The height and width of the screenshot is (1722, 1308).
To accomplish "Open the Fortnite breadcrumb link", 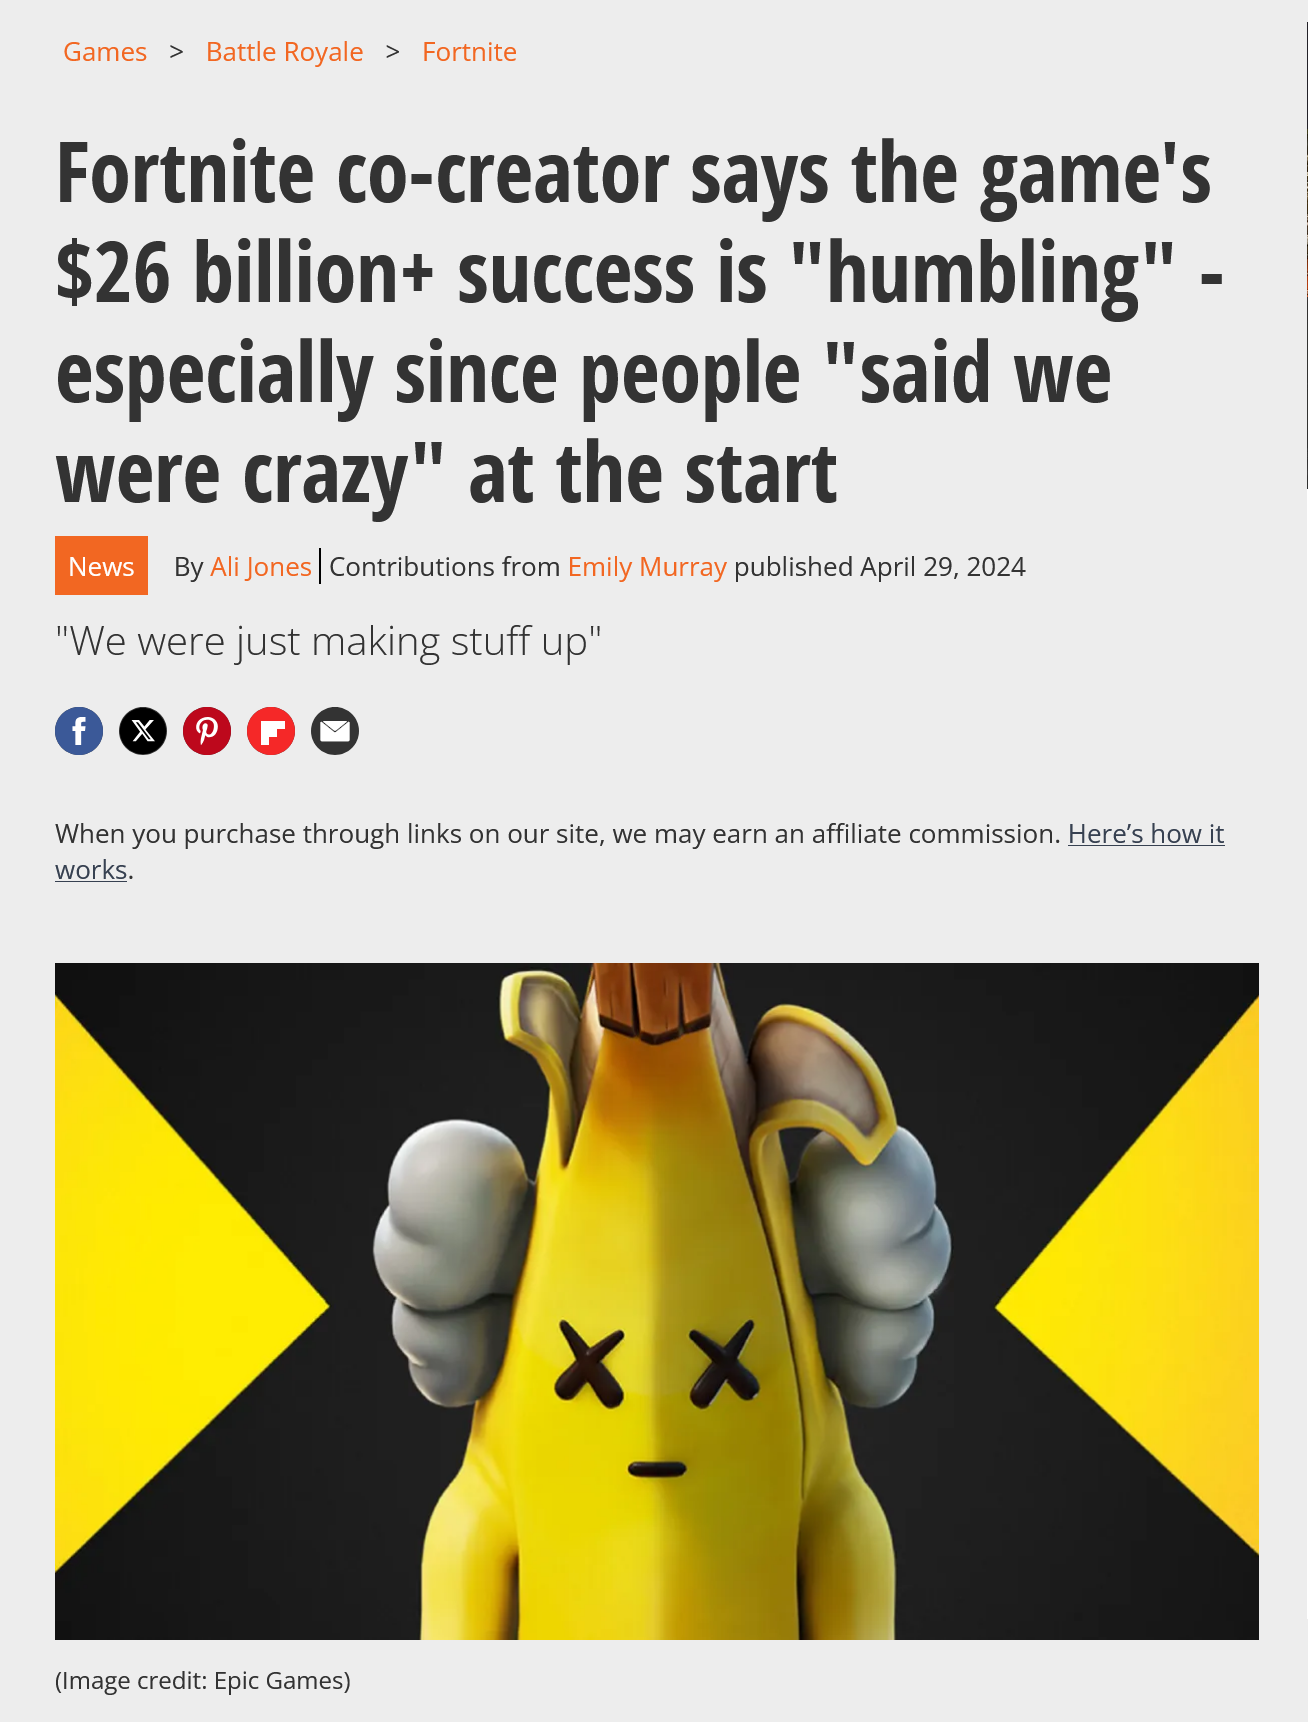I will (x=469, y=52).
